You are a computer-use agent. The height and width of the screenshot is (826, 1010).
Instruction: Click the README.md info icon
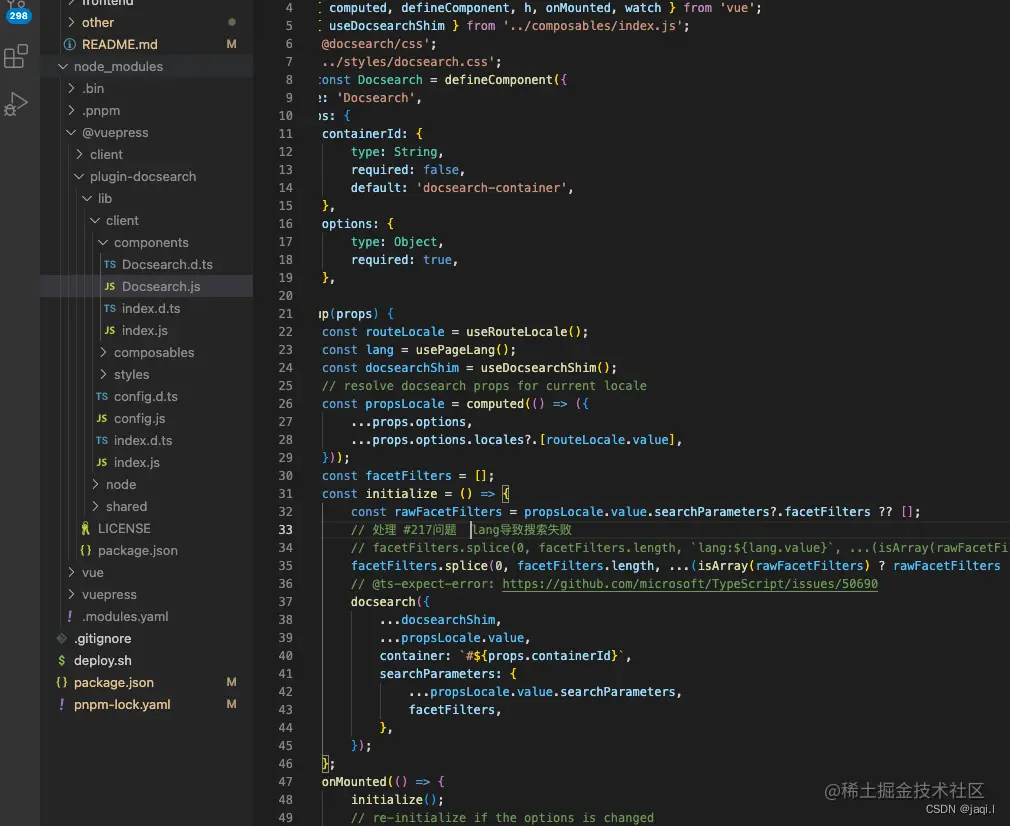coord(69,44)
